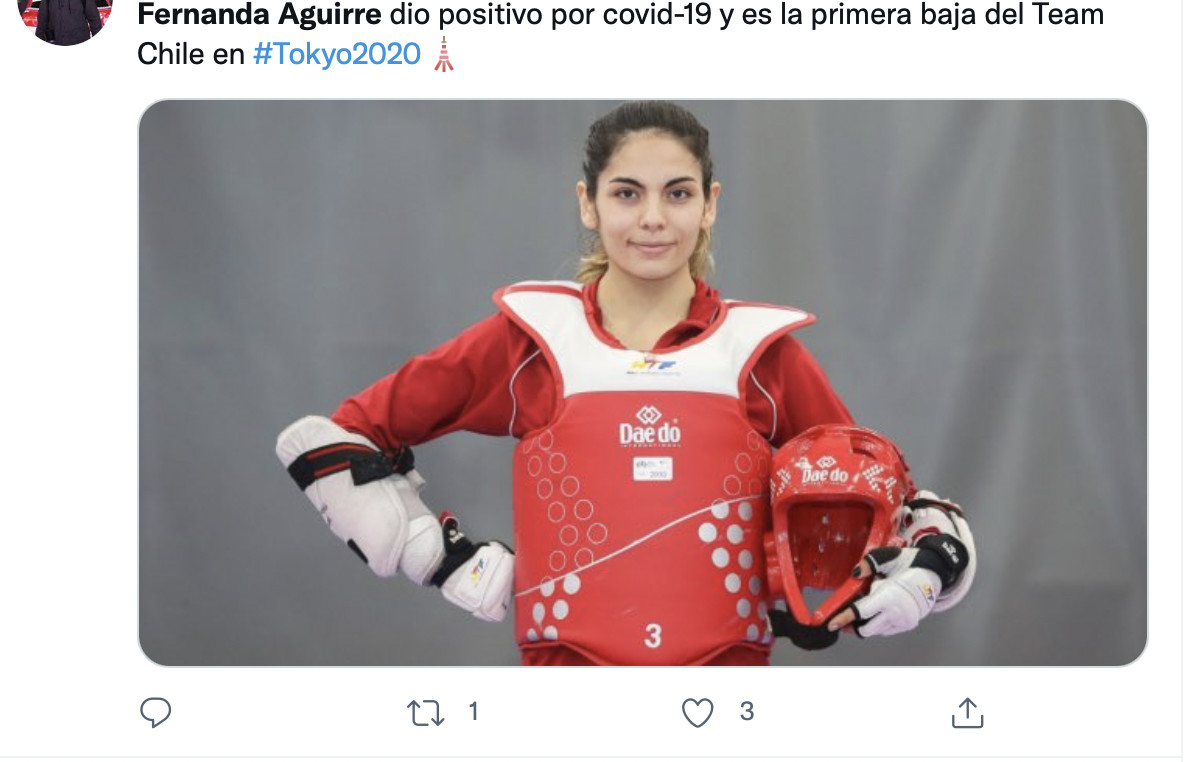The height and width of the screenshot is (762, 1200).
Task: Like the tweet with the heart icon
Action: point(697,712)
